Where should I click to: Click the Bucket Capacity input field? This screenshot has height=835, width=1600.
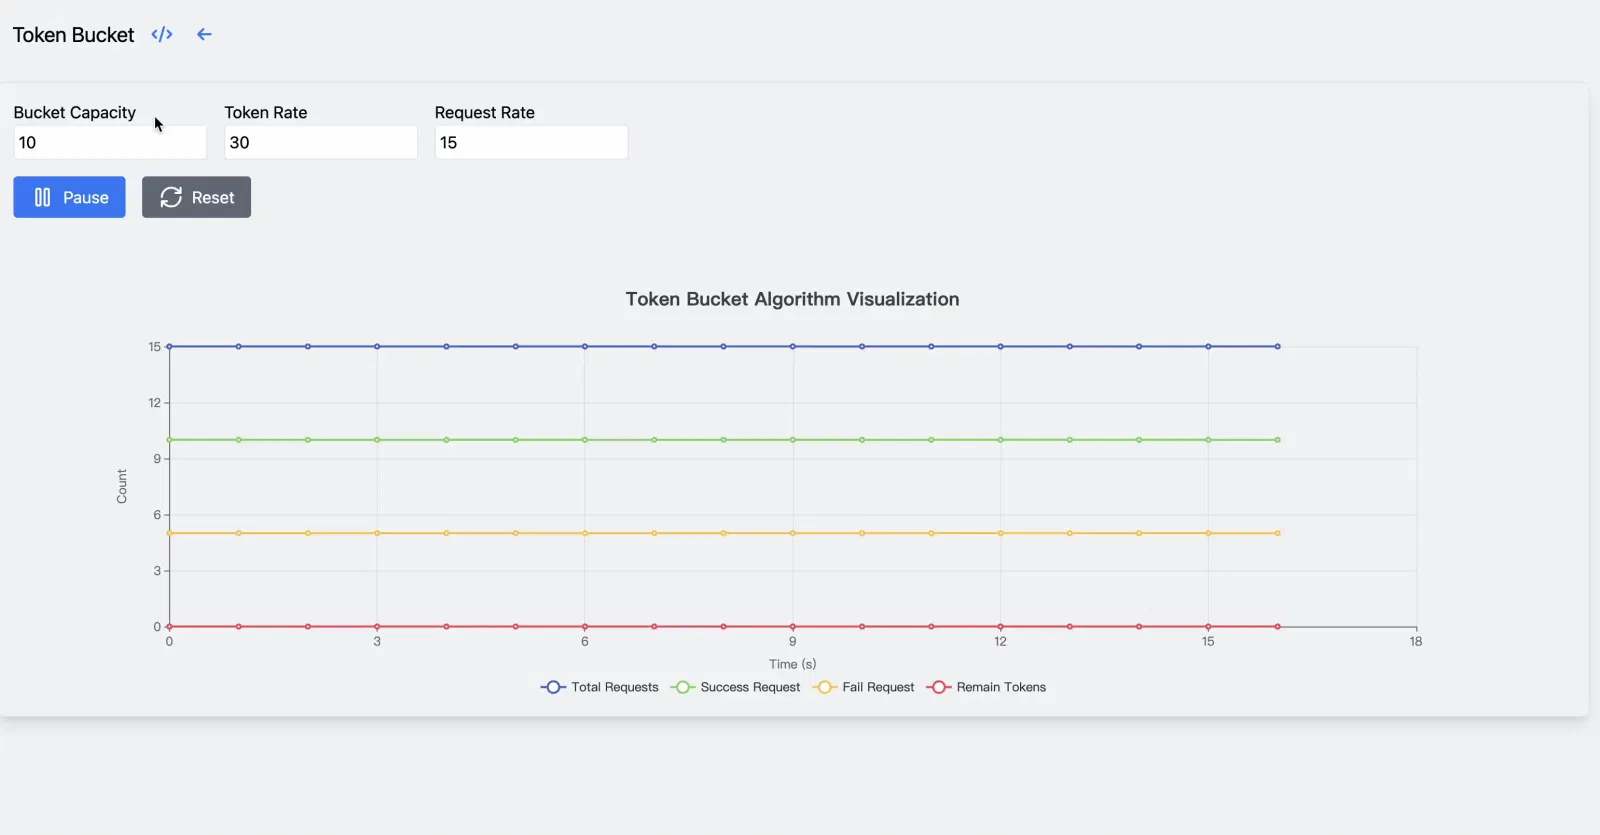109,142
